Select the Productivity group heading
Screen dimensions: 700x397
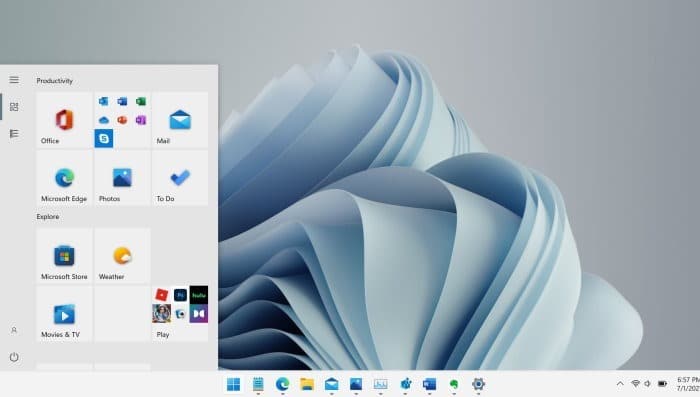[54, 81]
